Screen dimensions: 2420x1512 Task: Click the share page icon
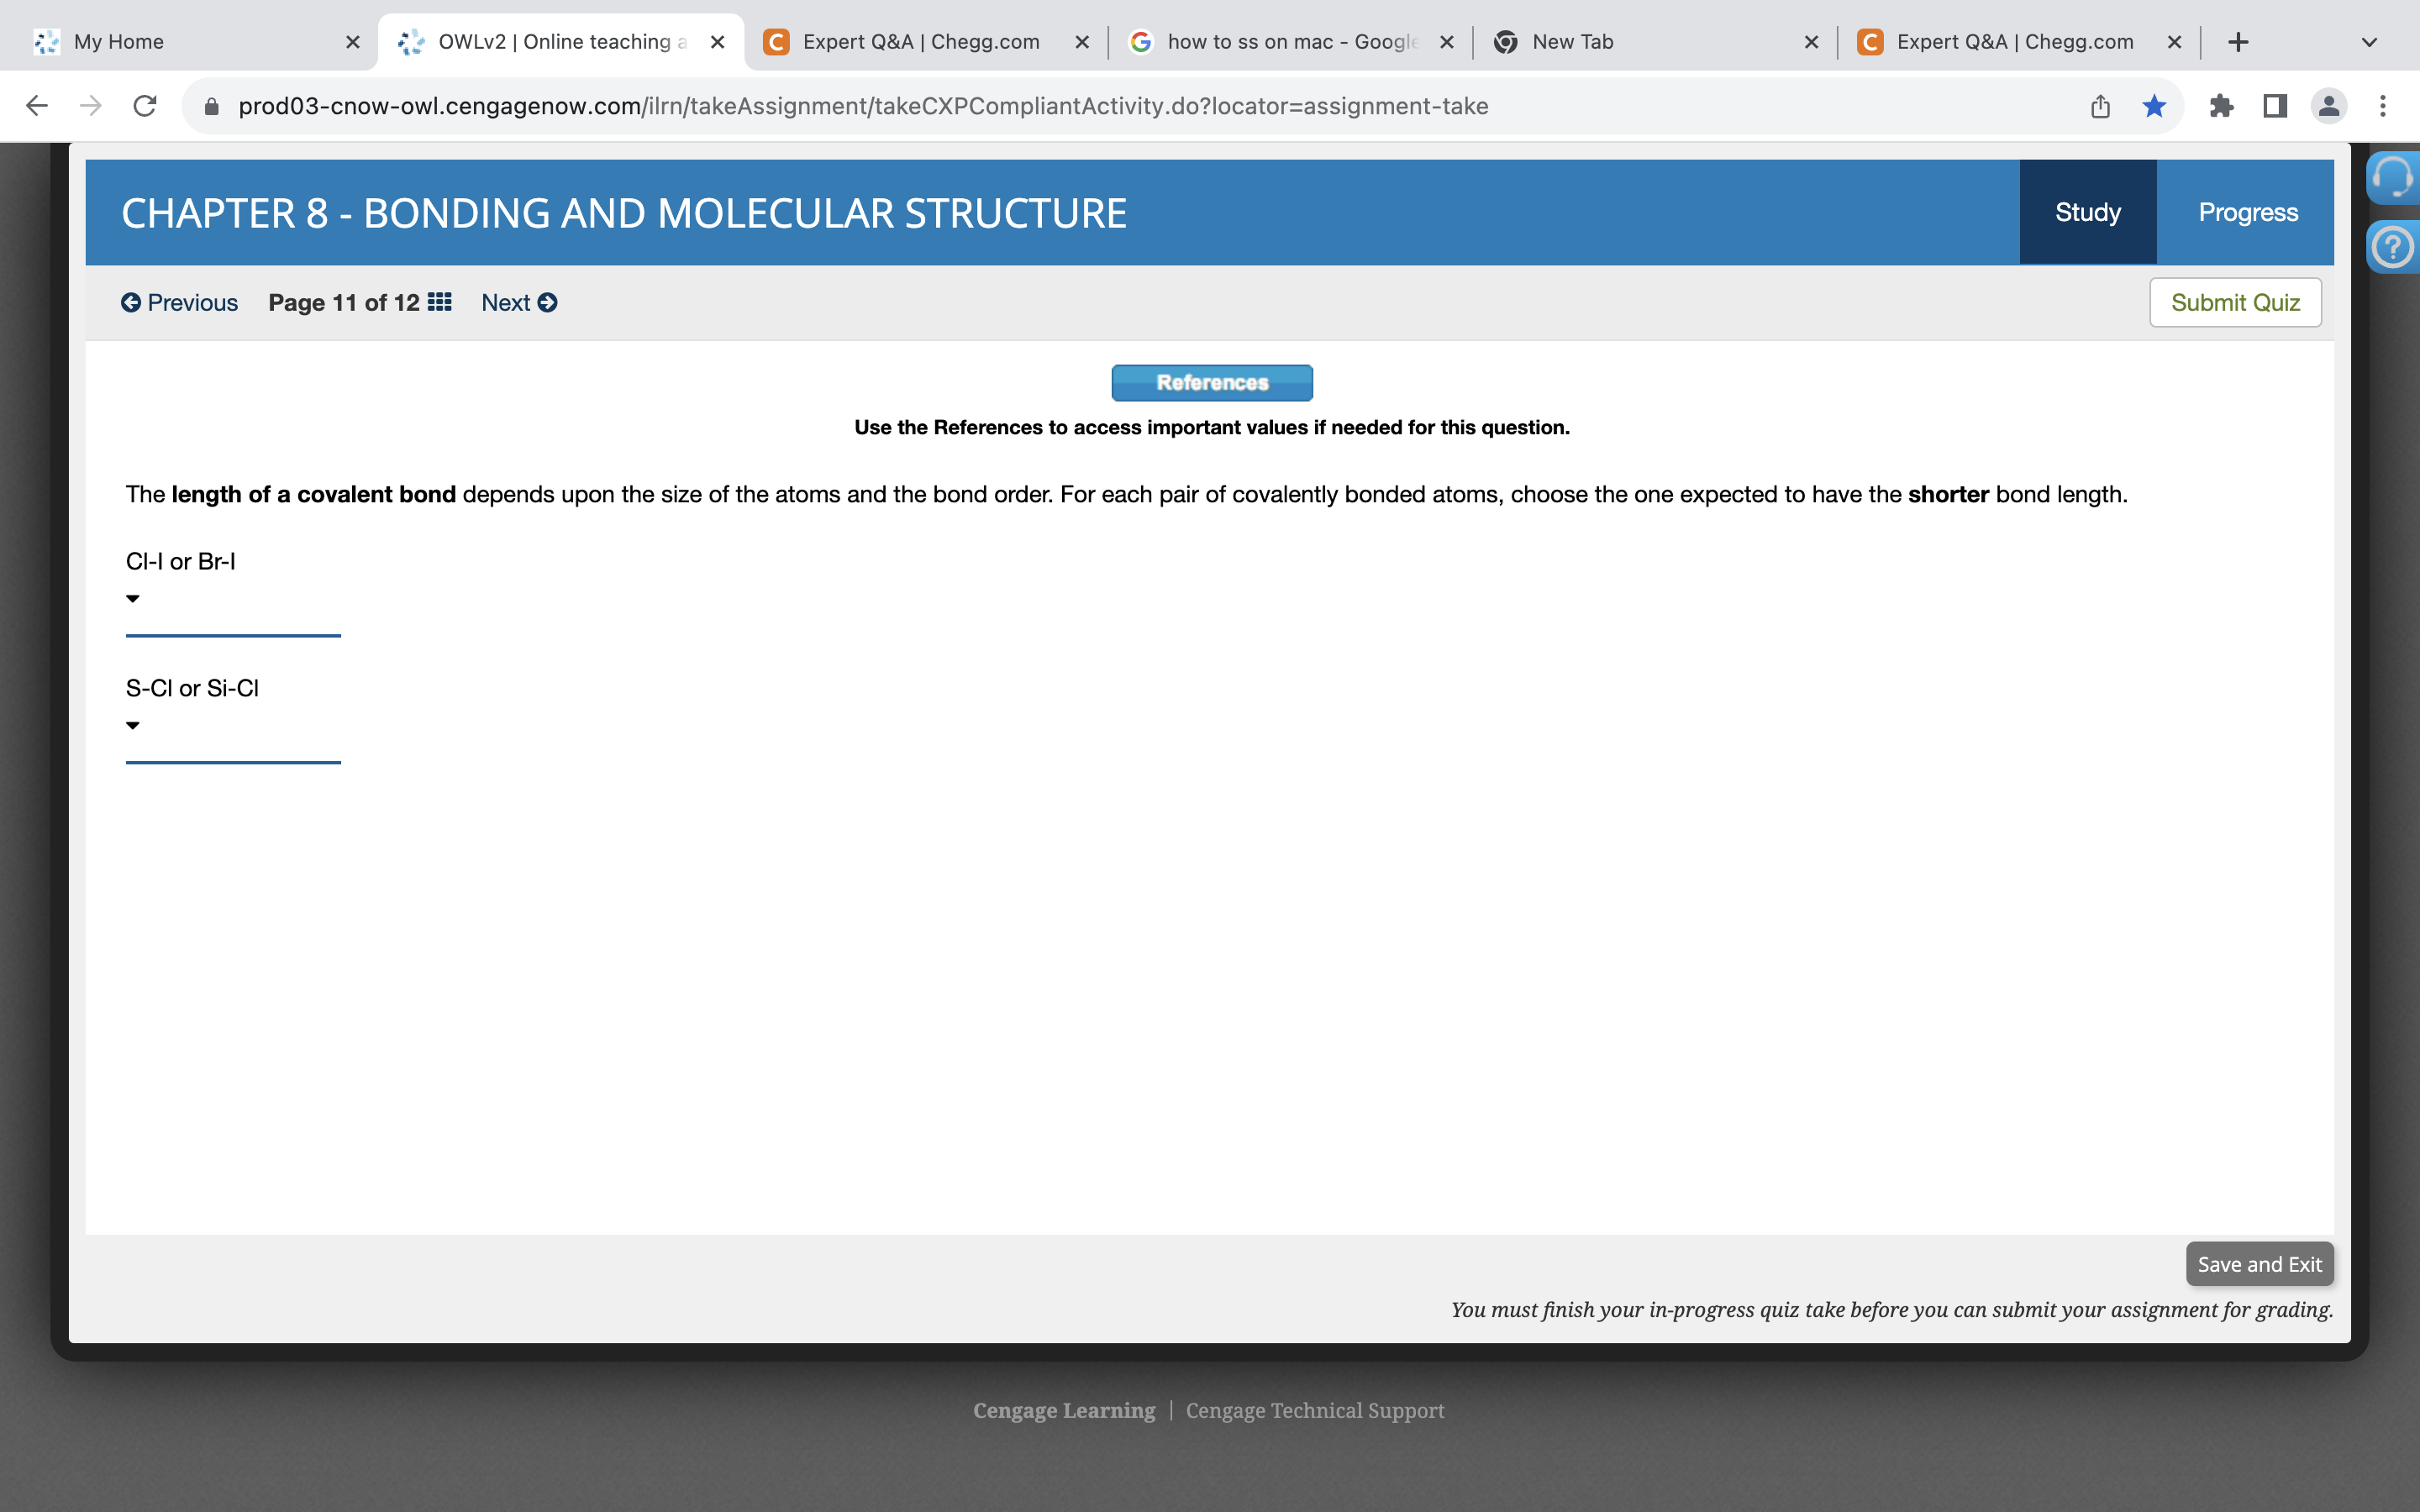[2100, 106]
